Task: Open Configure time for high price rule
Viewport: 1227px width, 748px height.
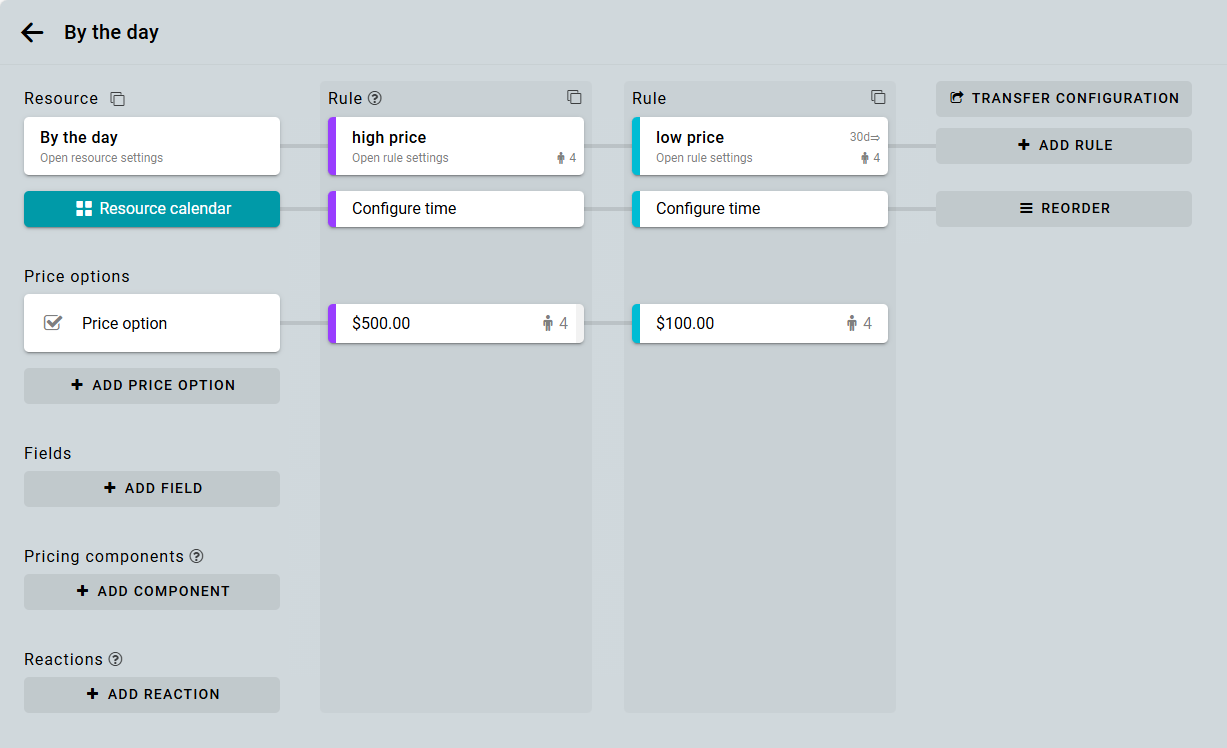Action: (x=456, y=209)
